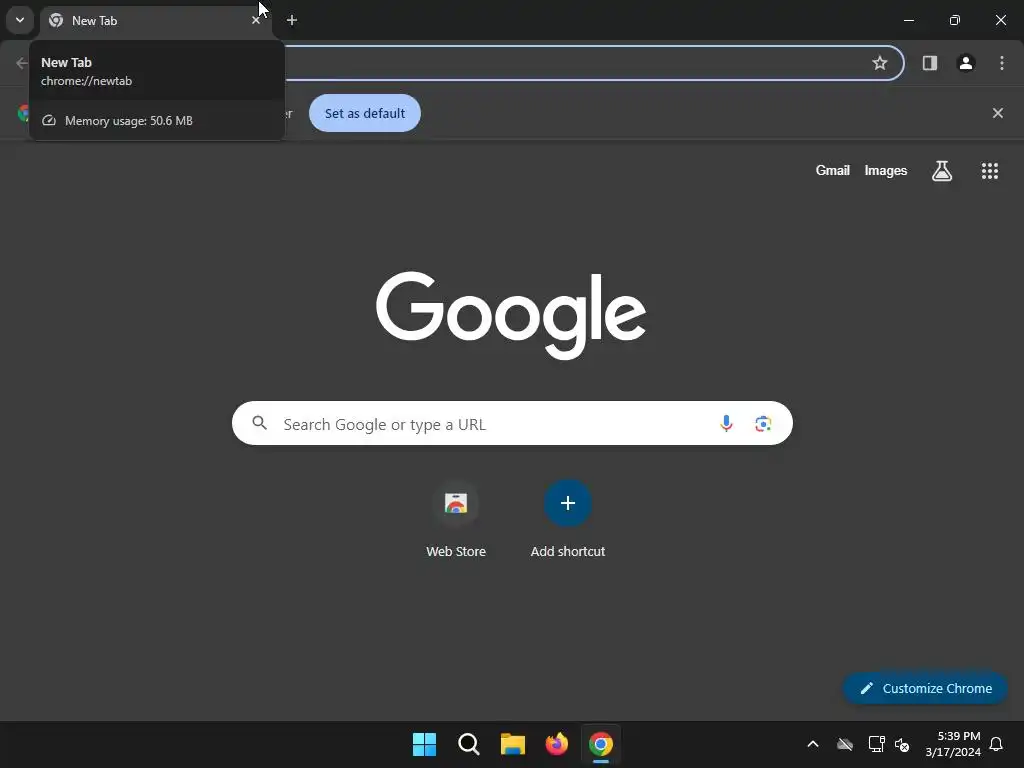1024x768 pixels.
Task: Open the Customize Chrome panel
Action: [925, 688]
